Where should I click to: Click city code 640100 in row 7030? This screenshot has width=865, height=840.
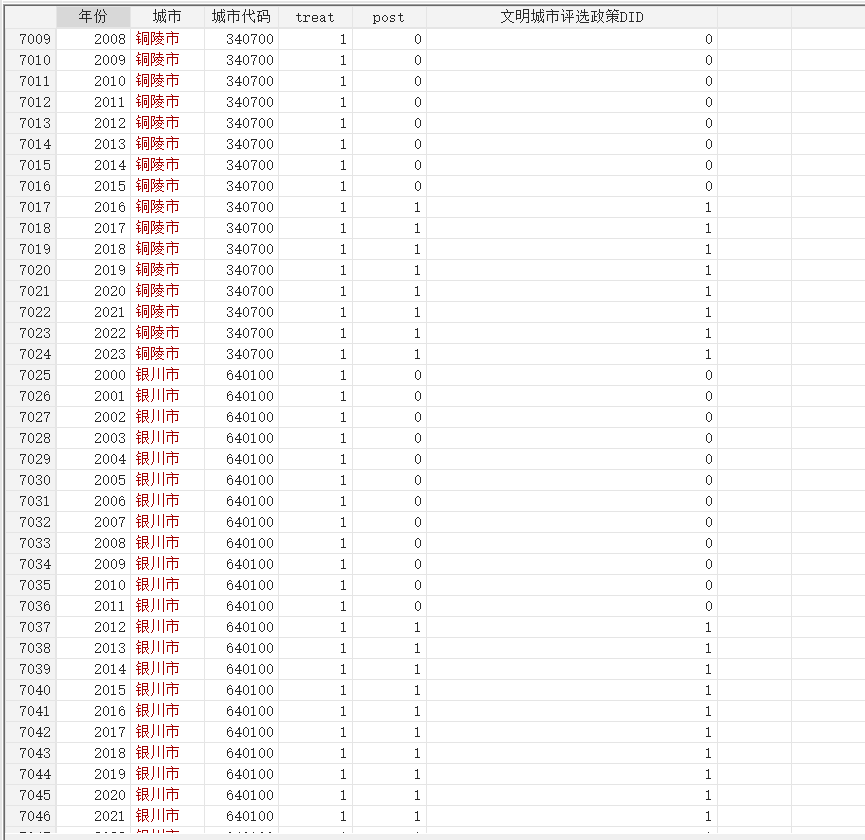point(241,480)
